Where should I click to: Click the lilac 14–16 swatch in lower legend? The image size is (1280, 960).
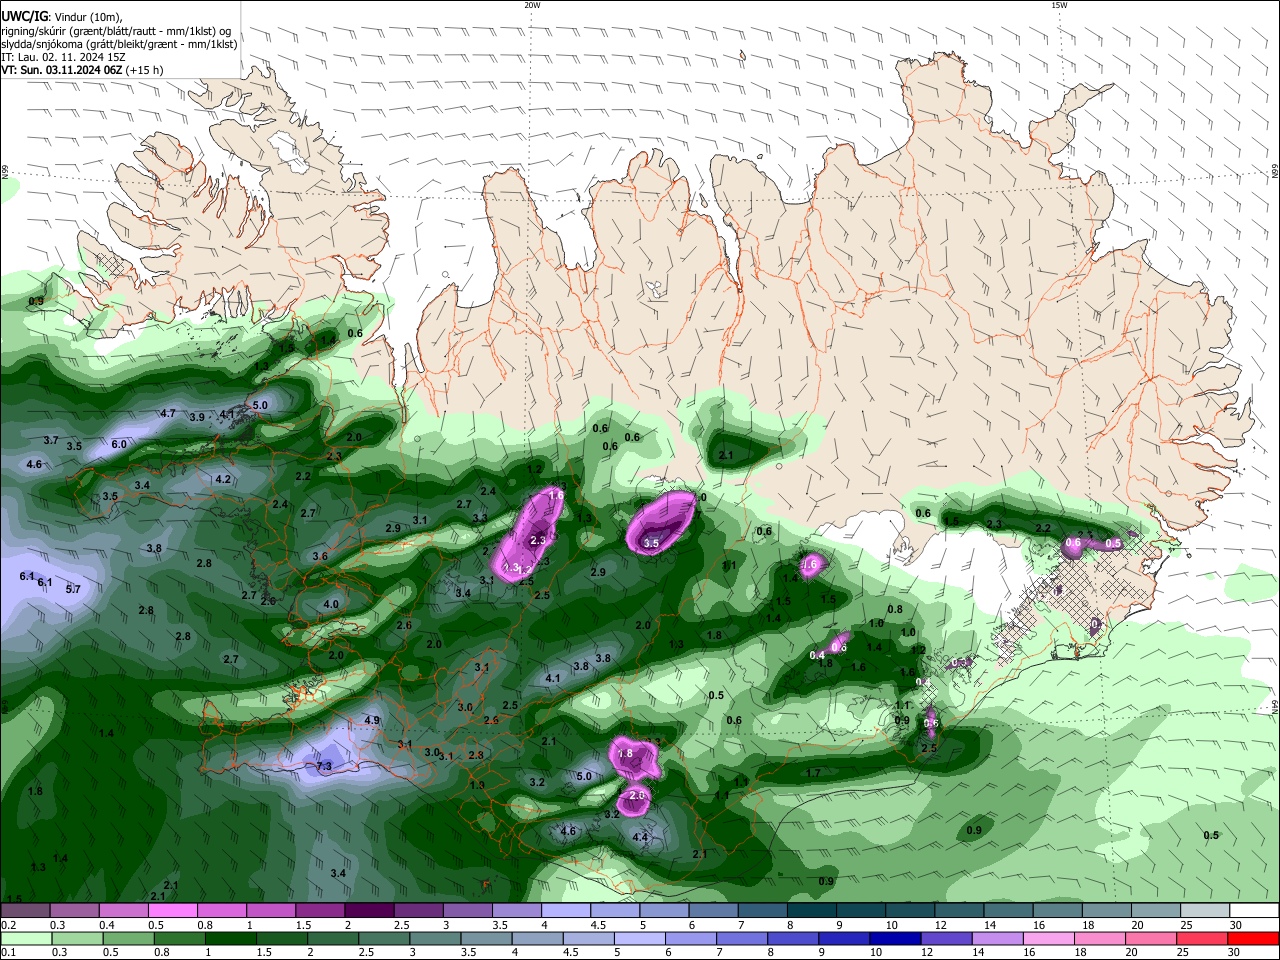[x=998, y=939]
